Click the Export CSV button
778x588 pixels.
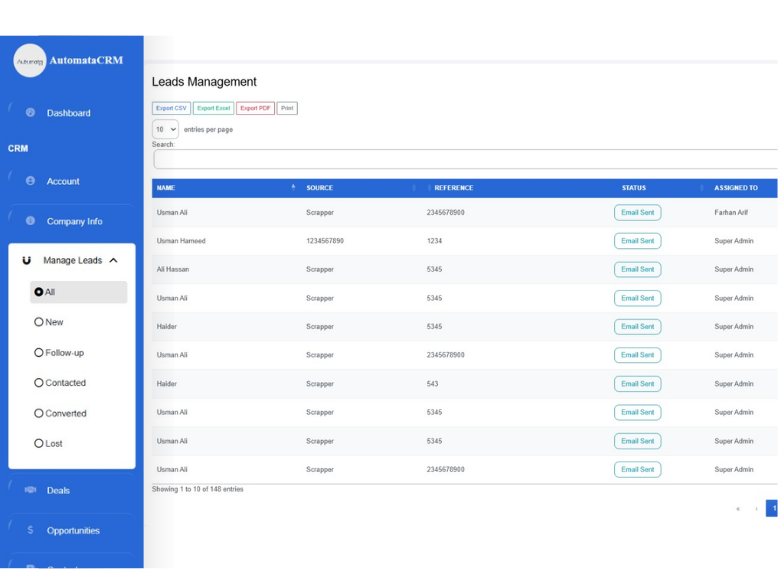(x=170, y=108)
